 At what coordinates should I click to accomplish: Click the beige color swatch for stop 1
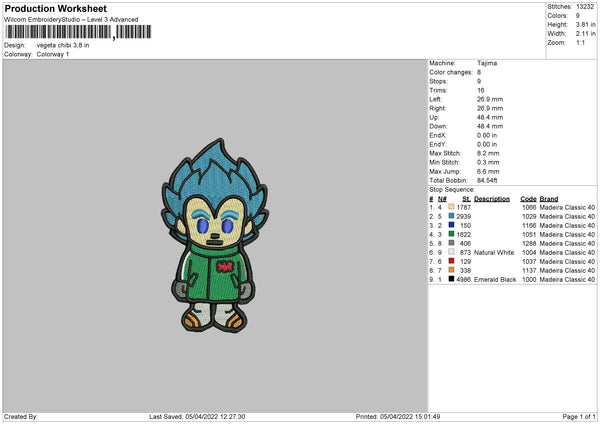452,207
